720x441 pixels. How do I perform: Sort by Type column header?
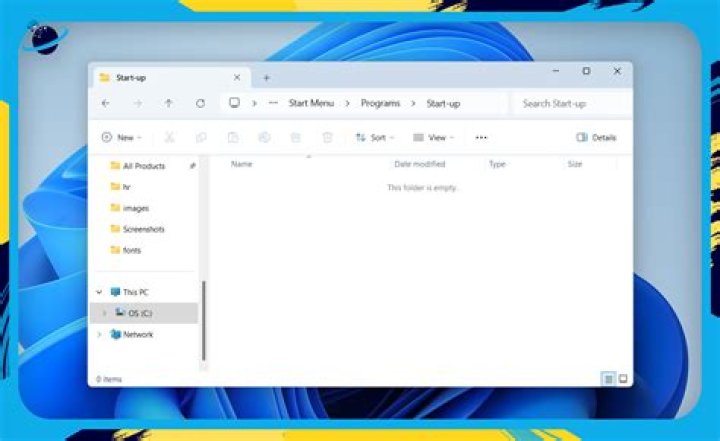497,164
